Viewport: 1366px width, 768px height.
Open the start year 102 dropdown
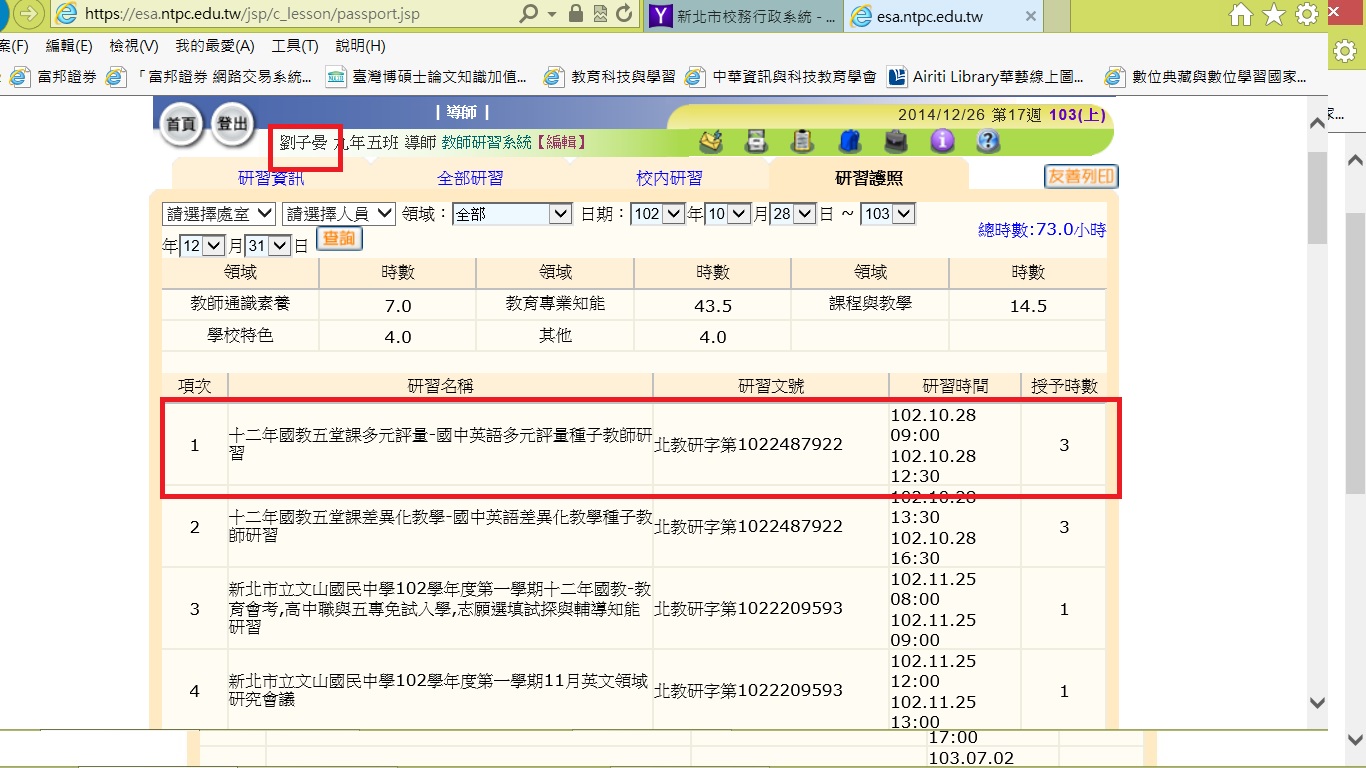657,214
